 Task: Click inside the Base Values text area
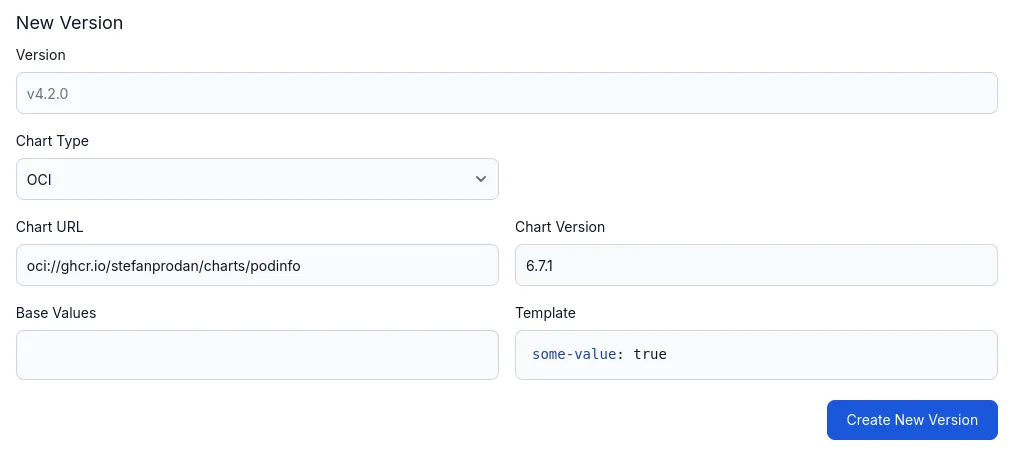click(257, 355)
